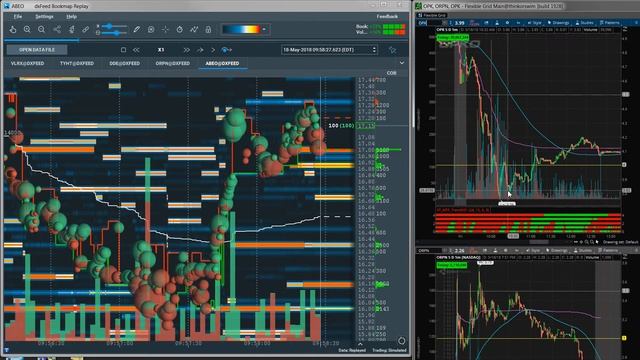Switch to the DDE@DXFEED tab
The height and width of the screenshot is (360, 640).
[124, 64]
